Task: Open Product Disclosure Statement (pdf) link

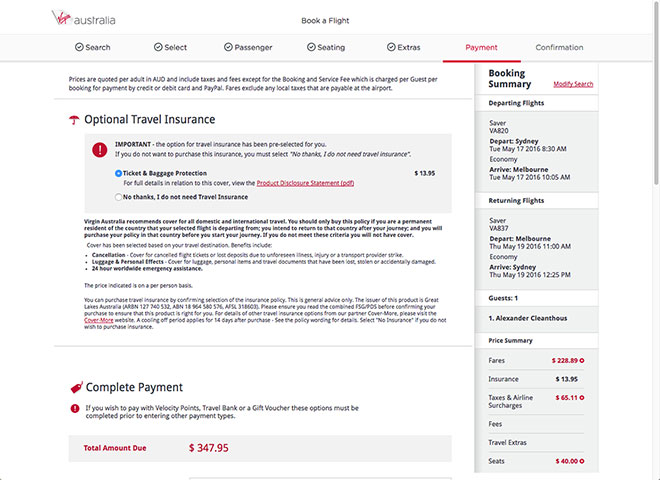Action: [305, 183]
